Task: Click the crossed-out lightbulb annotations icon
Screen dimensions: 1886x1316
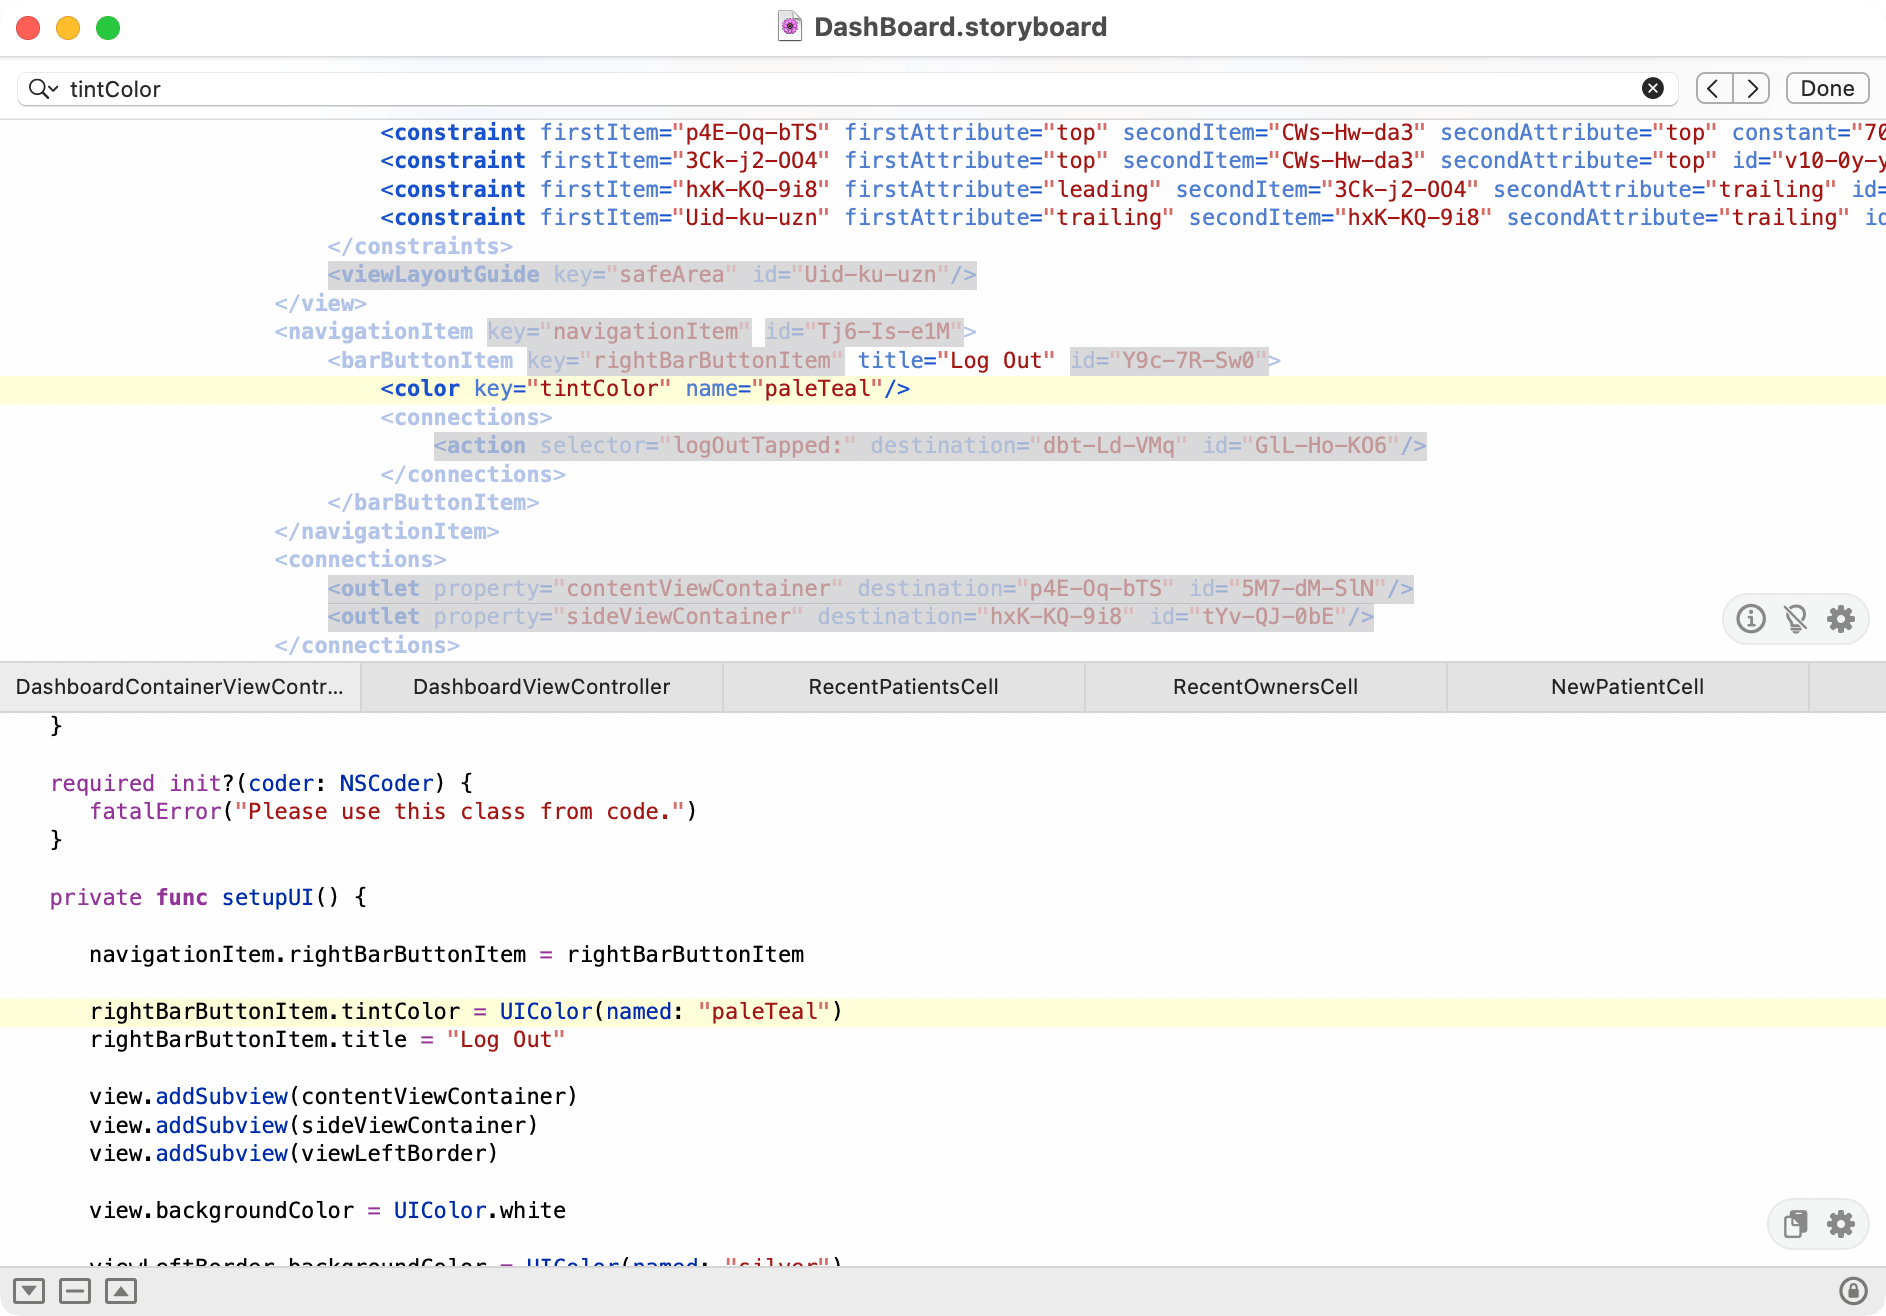Action: [1795, 618]
